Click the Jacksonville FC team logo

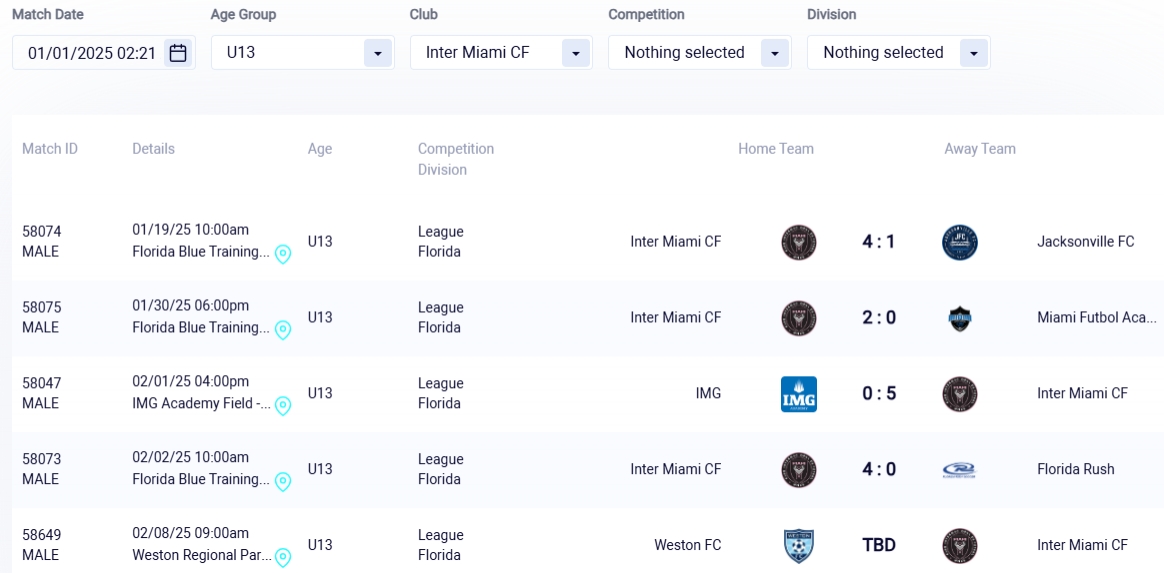click(960, 242)
